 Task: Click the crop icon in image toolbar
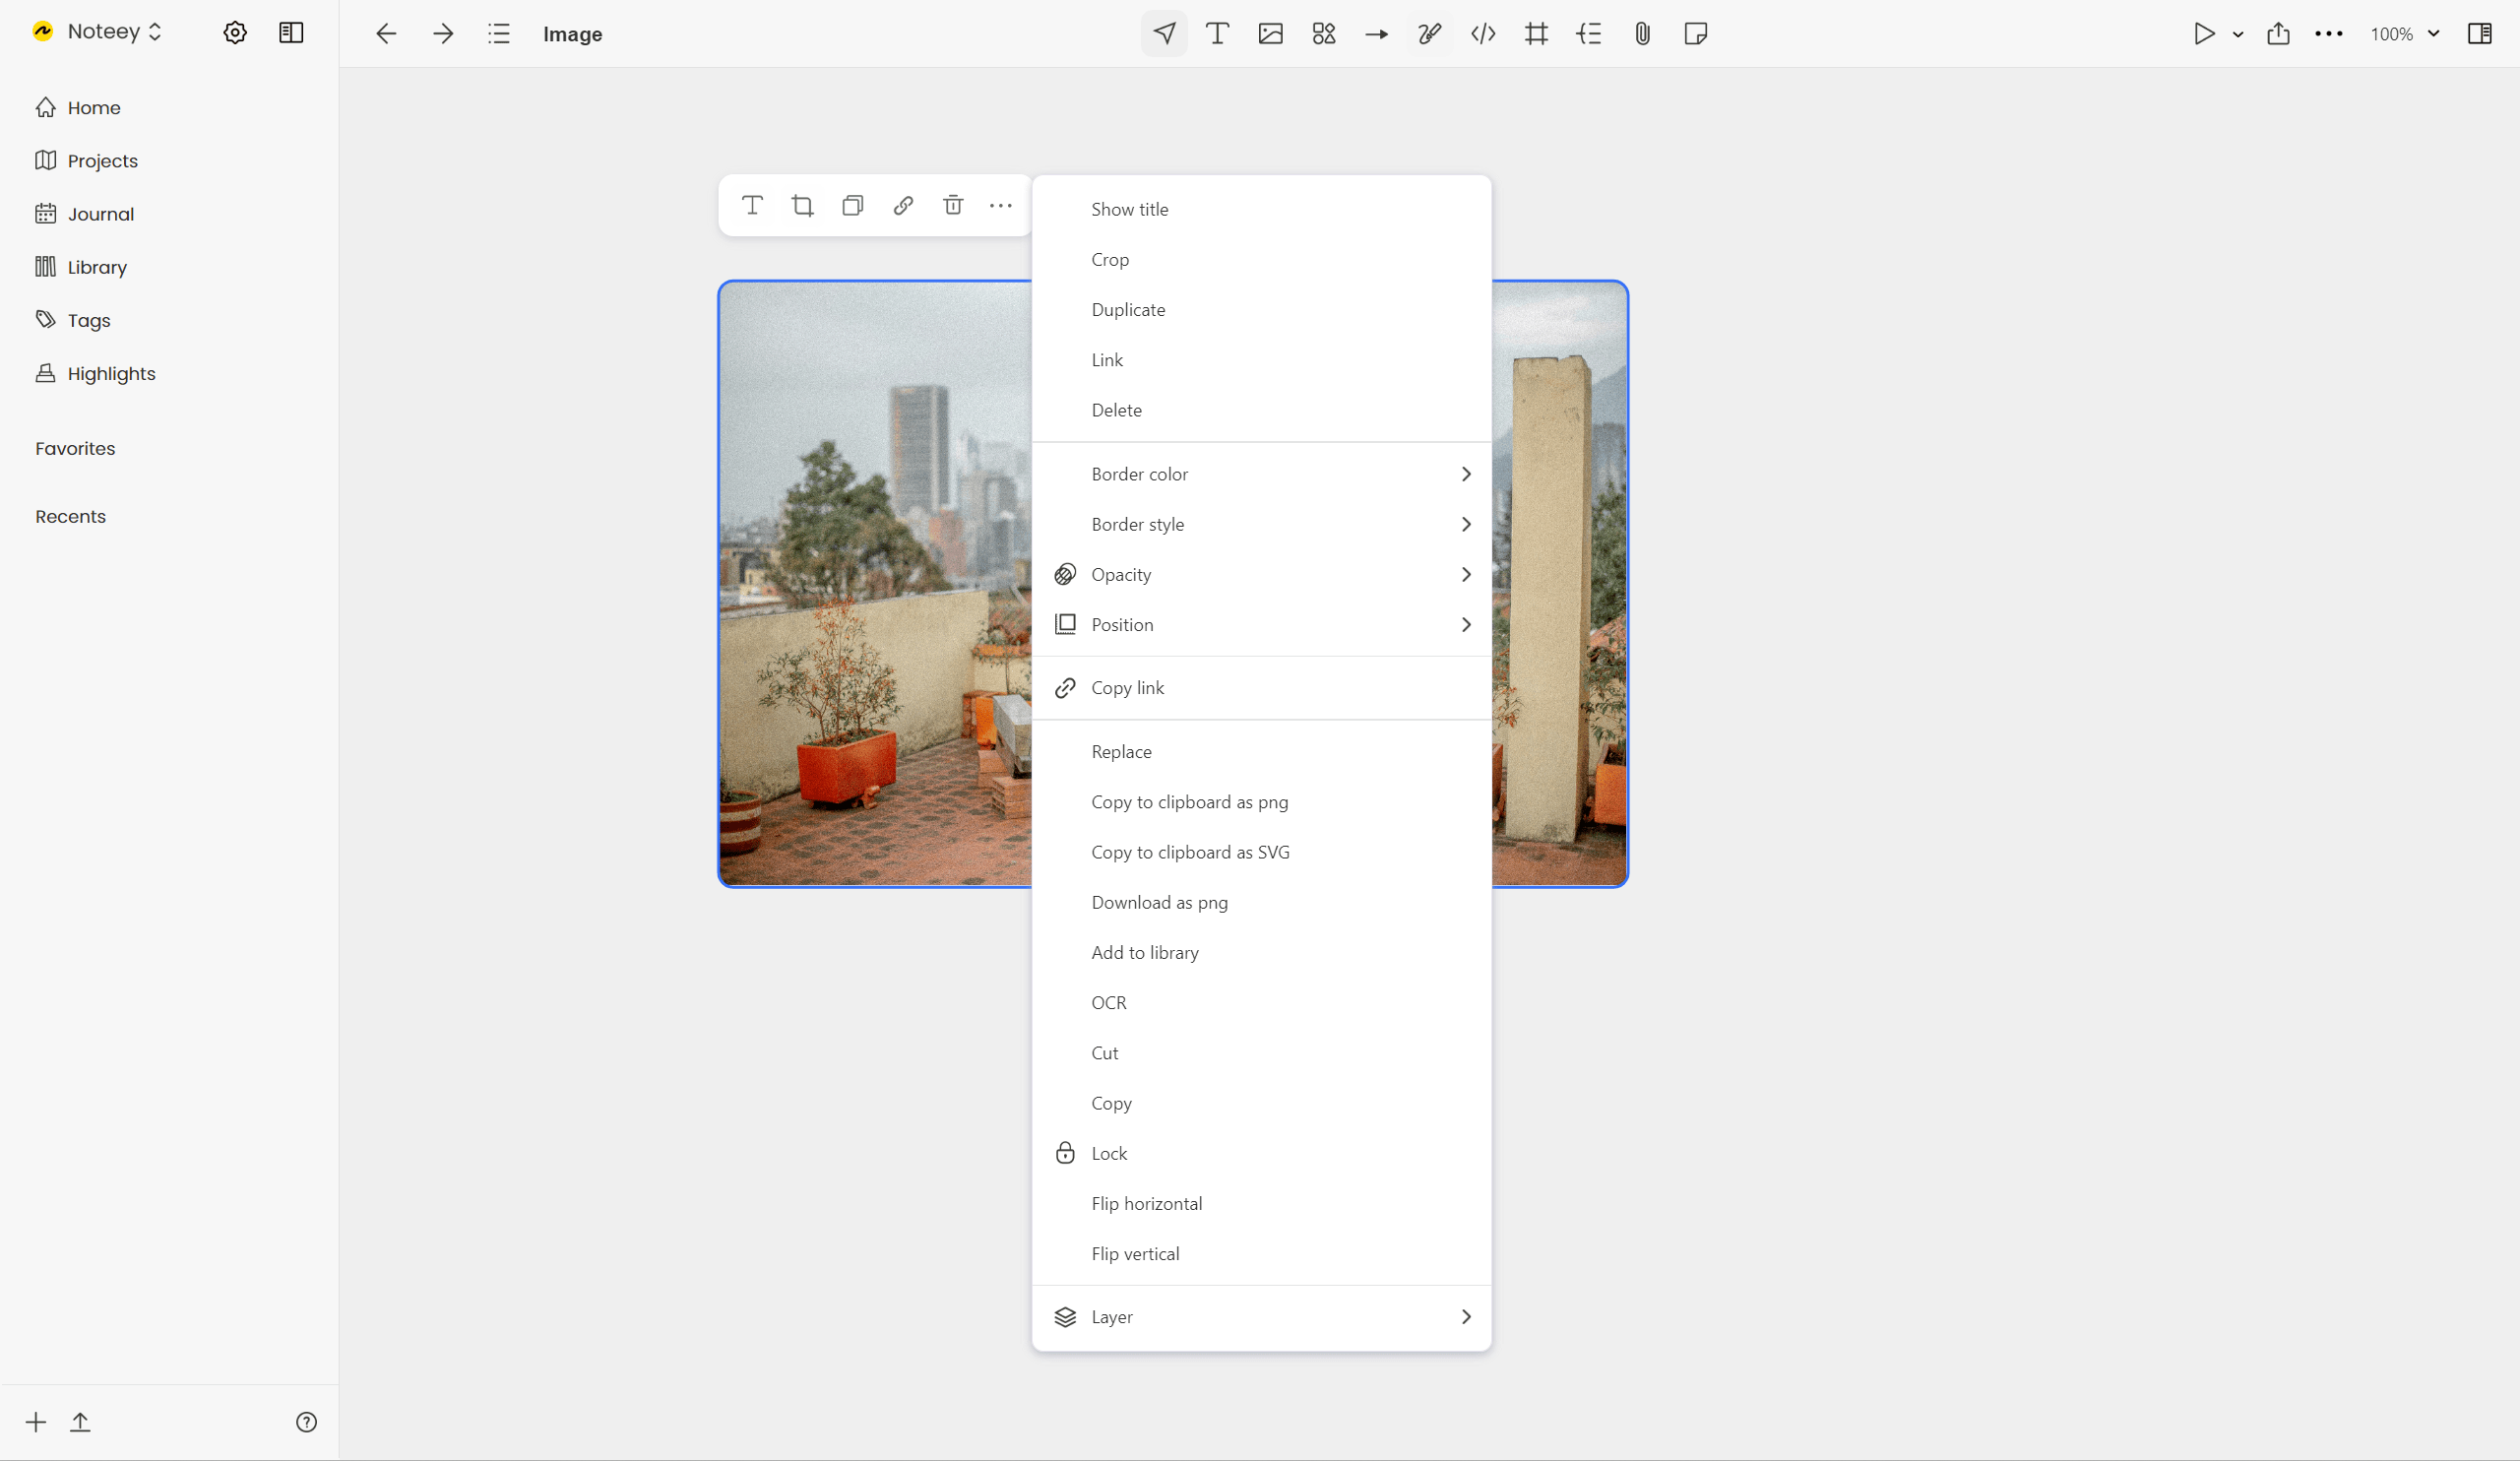[x=802, y=205]
